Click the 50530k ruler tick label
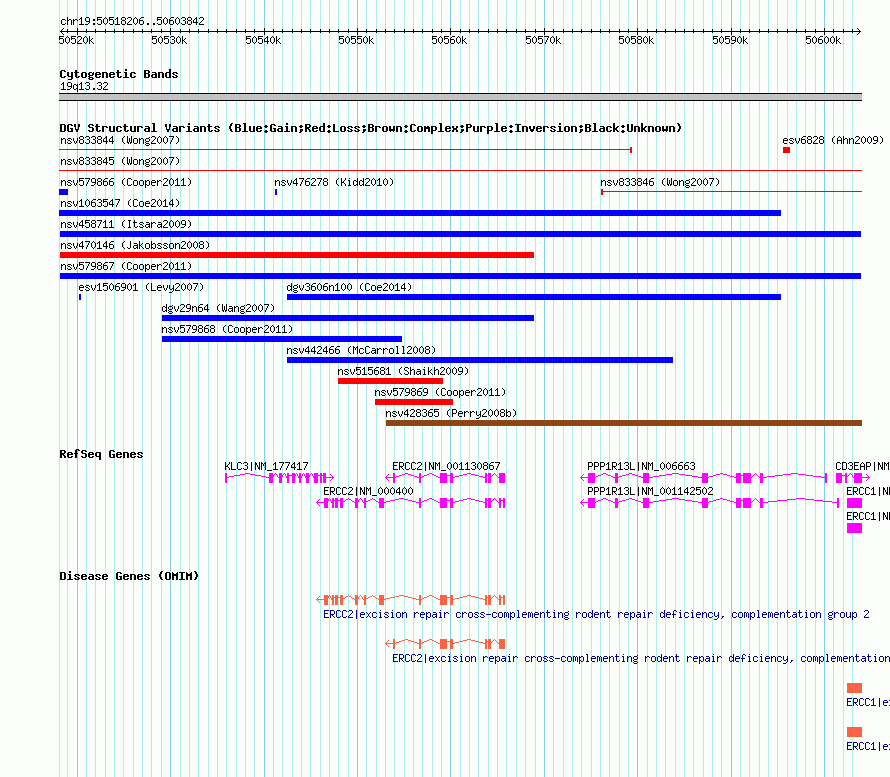The width and height of the screenshot is (890, 777). coord(169,40)
